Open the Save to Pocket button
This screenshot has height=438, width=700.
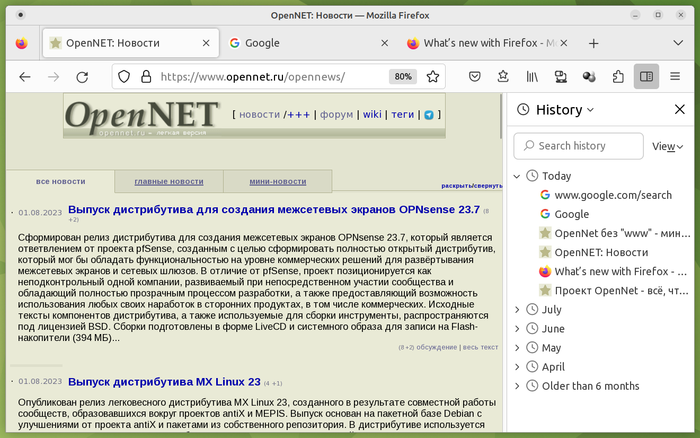[475, 76]
